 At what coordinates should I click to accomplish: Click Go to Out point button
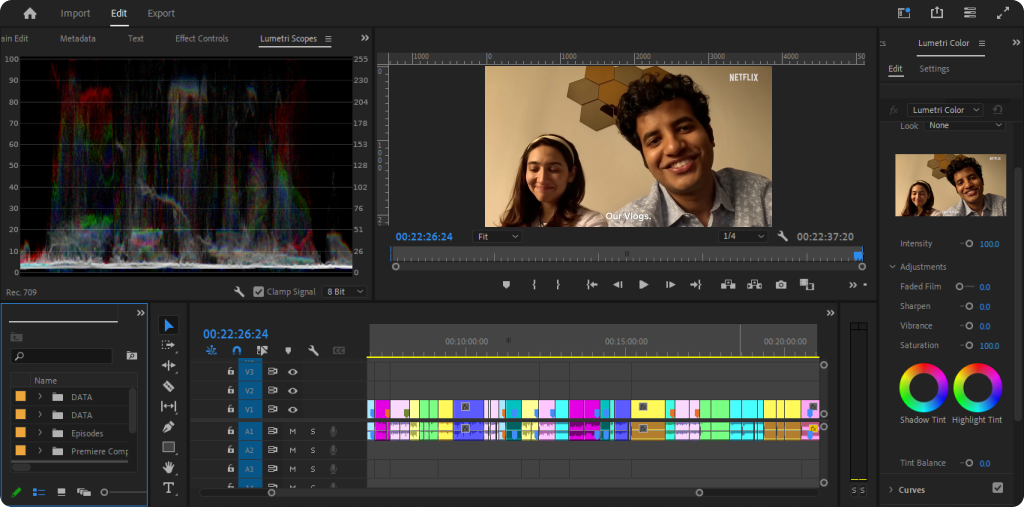pyautogui.click(x=696, y=284)
